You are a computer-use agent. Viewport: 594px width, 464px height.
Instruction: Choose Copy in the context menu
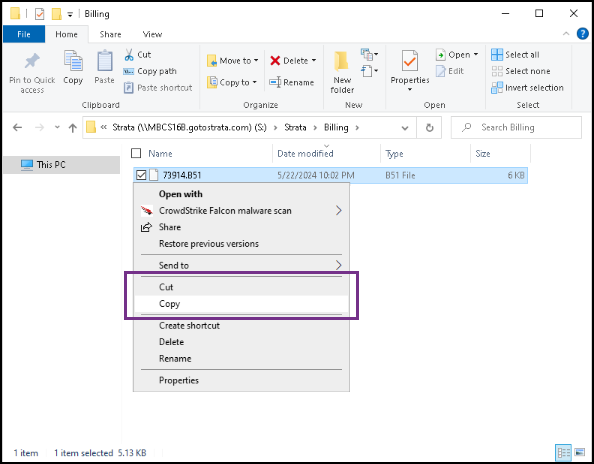point(241,304)
